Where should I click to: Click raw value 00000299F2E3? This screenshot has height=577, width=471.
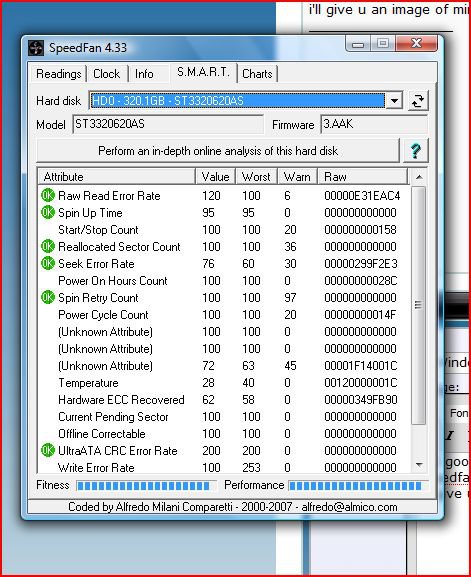click(x=361, y=264)
